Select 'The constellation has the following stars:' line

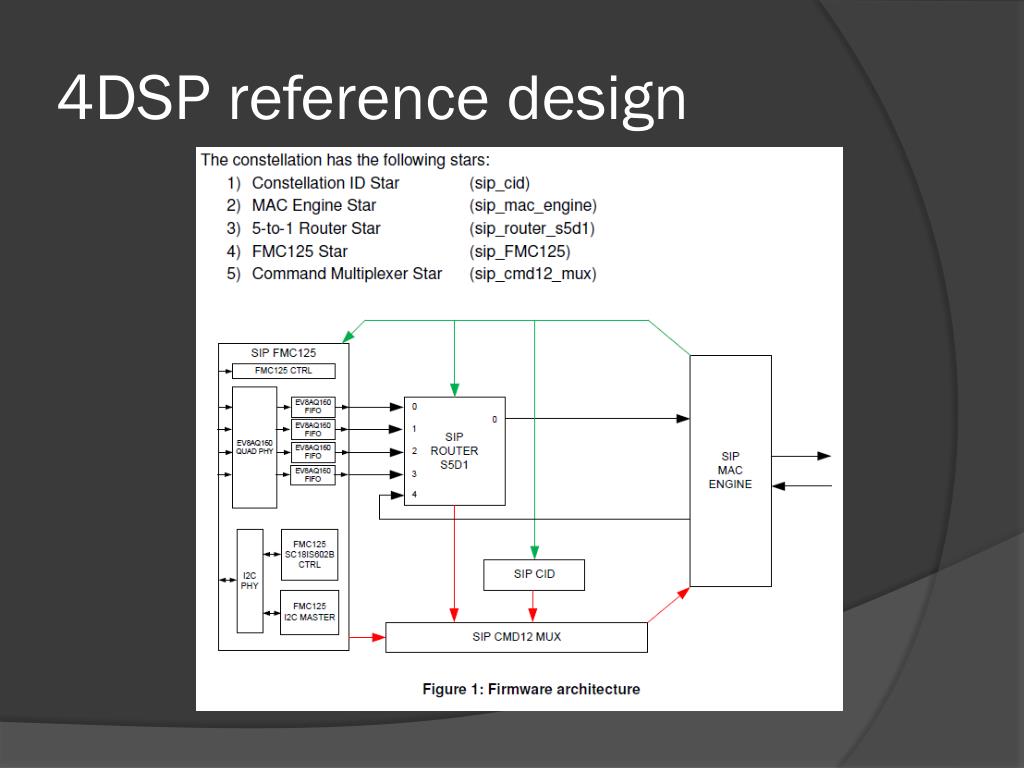(345, 160)
